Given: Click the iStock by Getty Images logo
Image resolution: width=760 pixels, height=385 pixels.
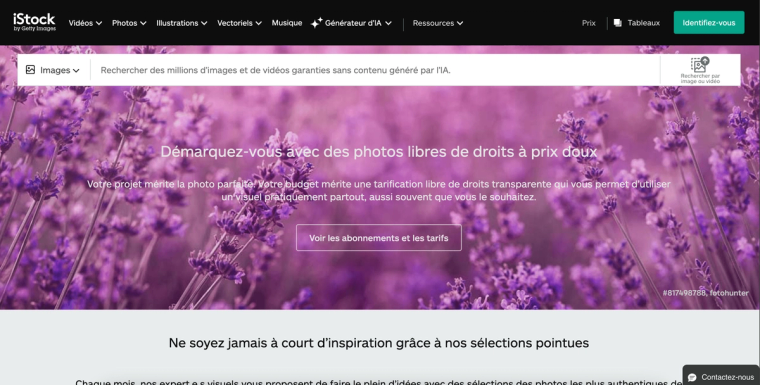Looking at the screenshot, I should (x=34, y=22).
